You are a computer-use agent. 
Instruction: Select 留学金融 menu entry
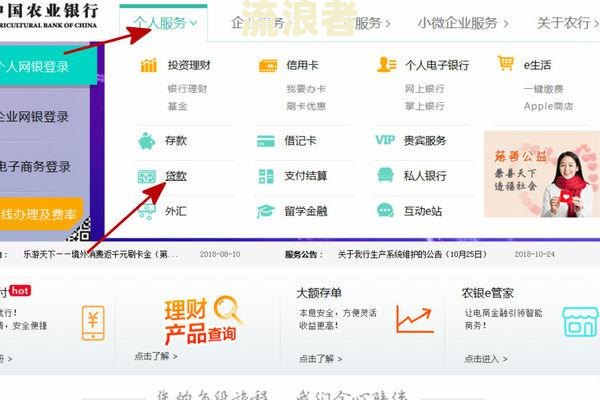tap(306, 211)
